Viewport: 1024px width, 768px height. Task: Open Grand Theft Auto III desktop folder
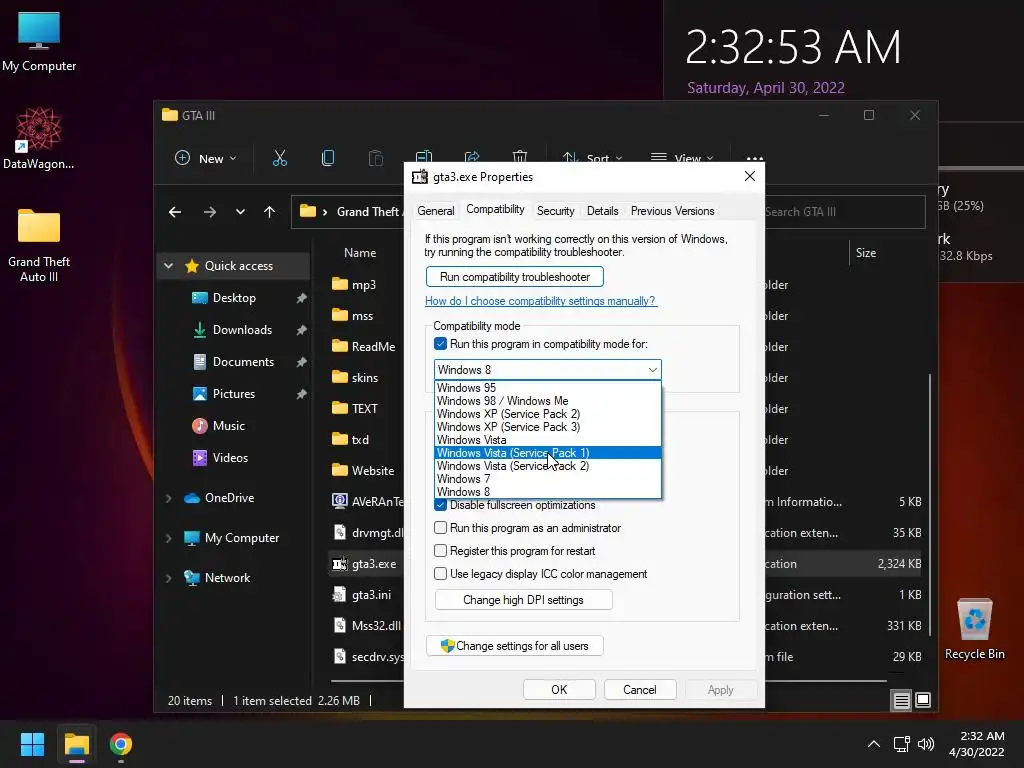click(39, 245)
